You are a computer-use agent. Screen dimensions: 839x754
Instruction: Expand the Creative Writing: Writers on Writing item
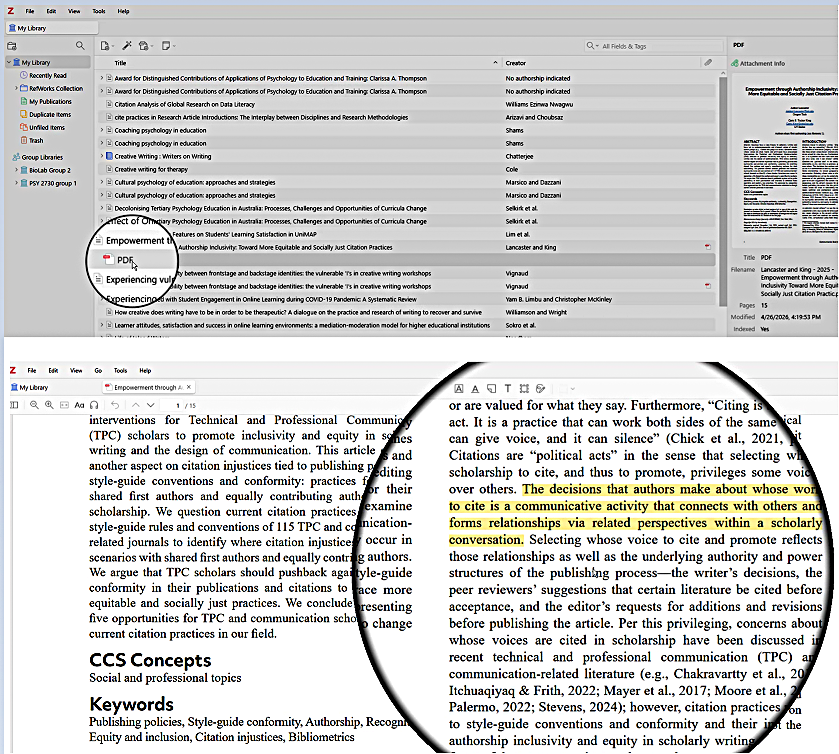pos(100,156)
